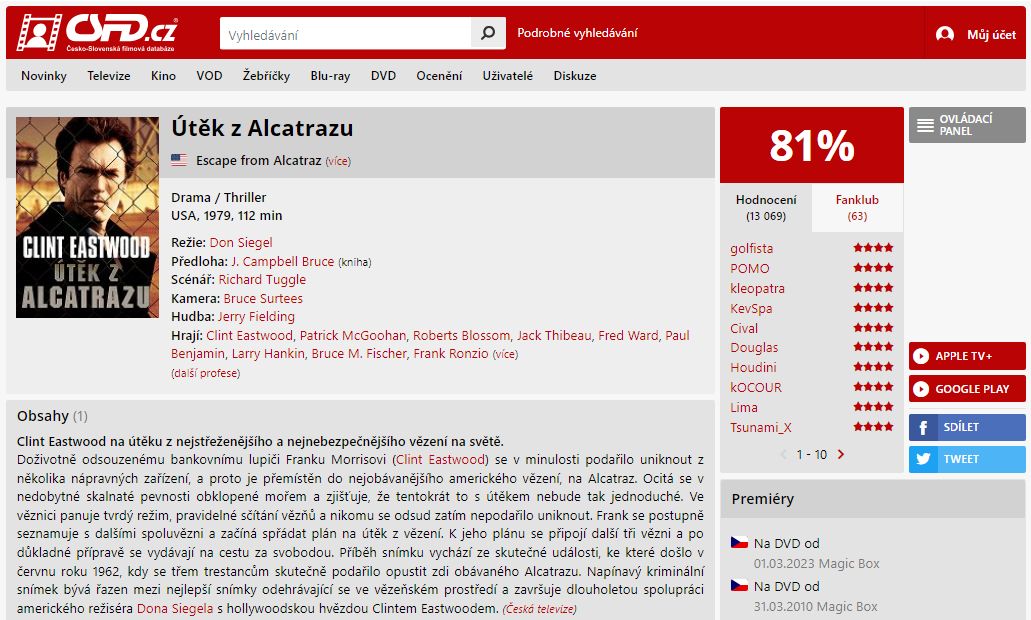Screen dimensions: 1031x620
Task: Open Můj účet account link
Action: [991, 34]
